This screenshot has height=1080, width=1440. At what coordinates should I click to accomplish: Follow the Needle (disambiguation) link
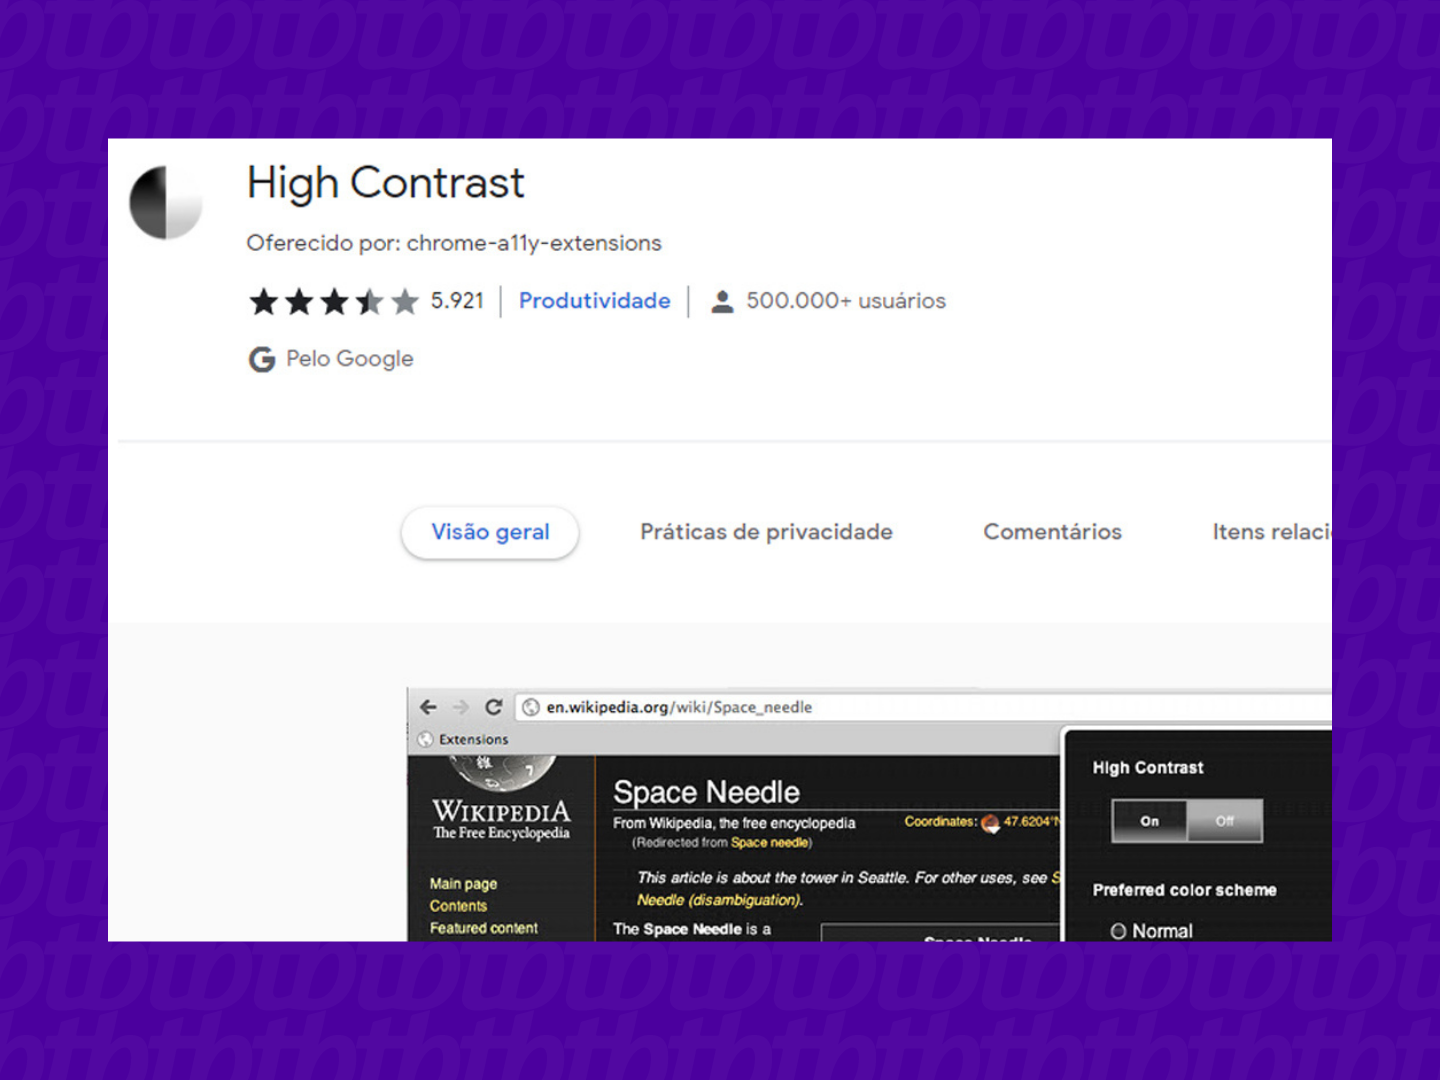point(719,900)
